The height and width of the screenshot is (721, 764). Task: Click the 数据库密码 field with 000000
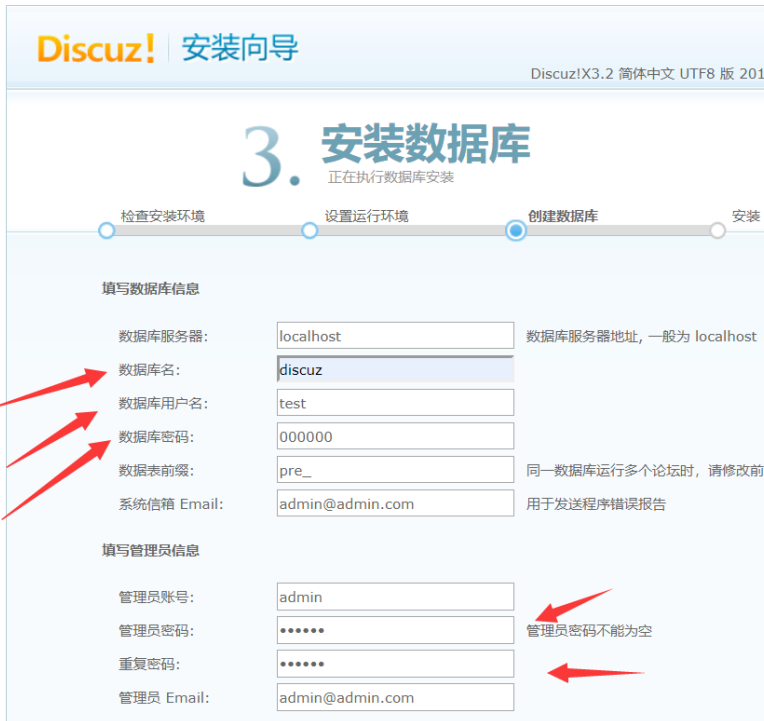click(x=395, y=436)
